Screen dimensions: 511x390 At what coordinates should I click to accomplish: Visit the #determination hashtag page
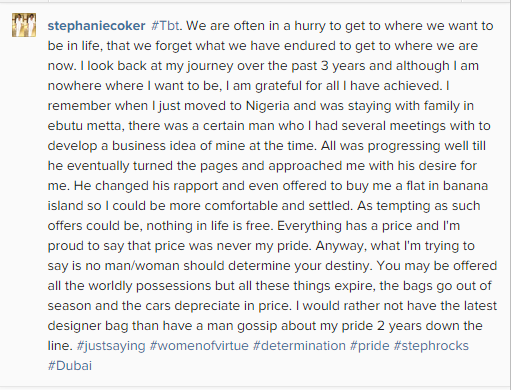tap(299, 346)
